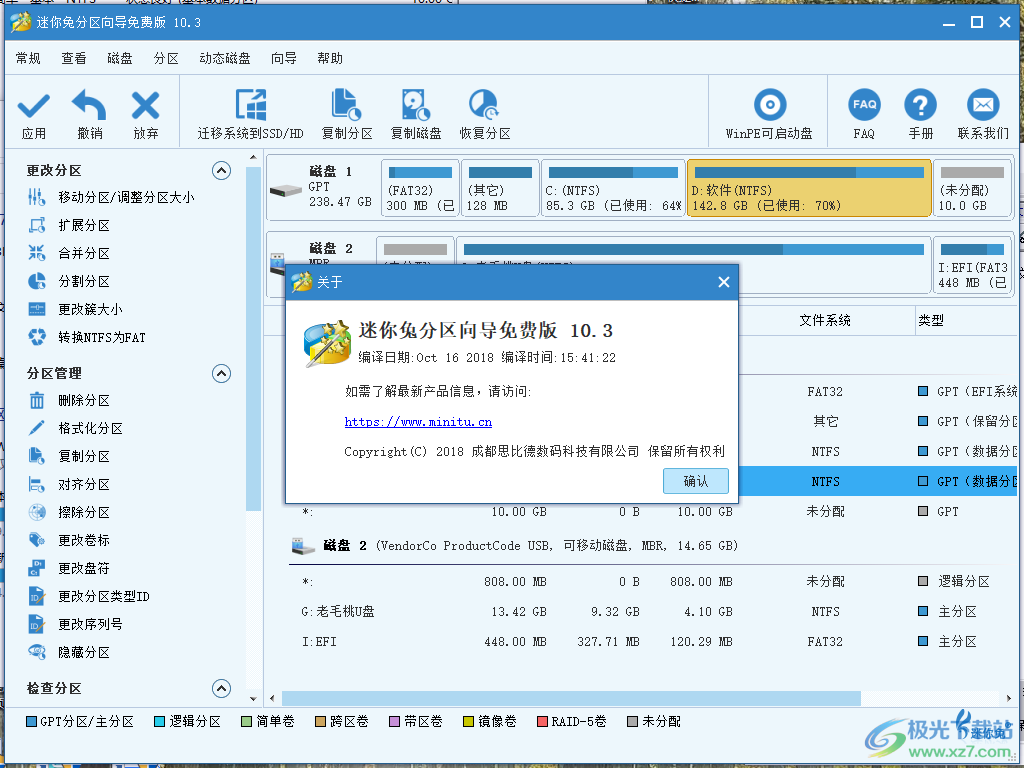Collapse the 分区管理 section
The height and width of the screenshot is (768, 1024).
(x=222, y=373)
